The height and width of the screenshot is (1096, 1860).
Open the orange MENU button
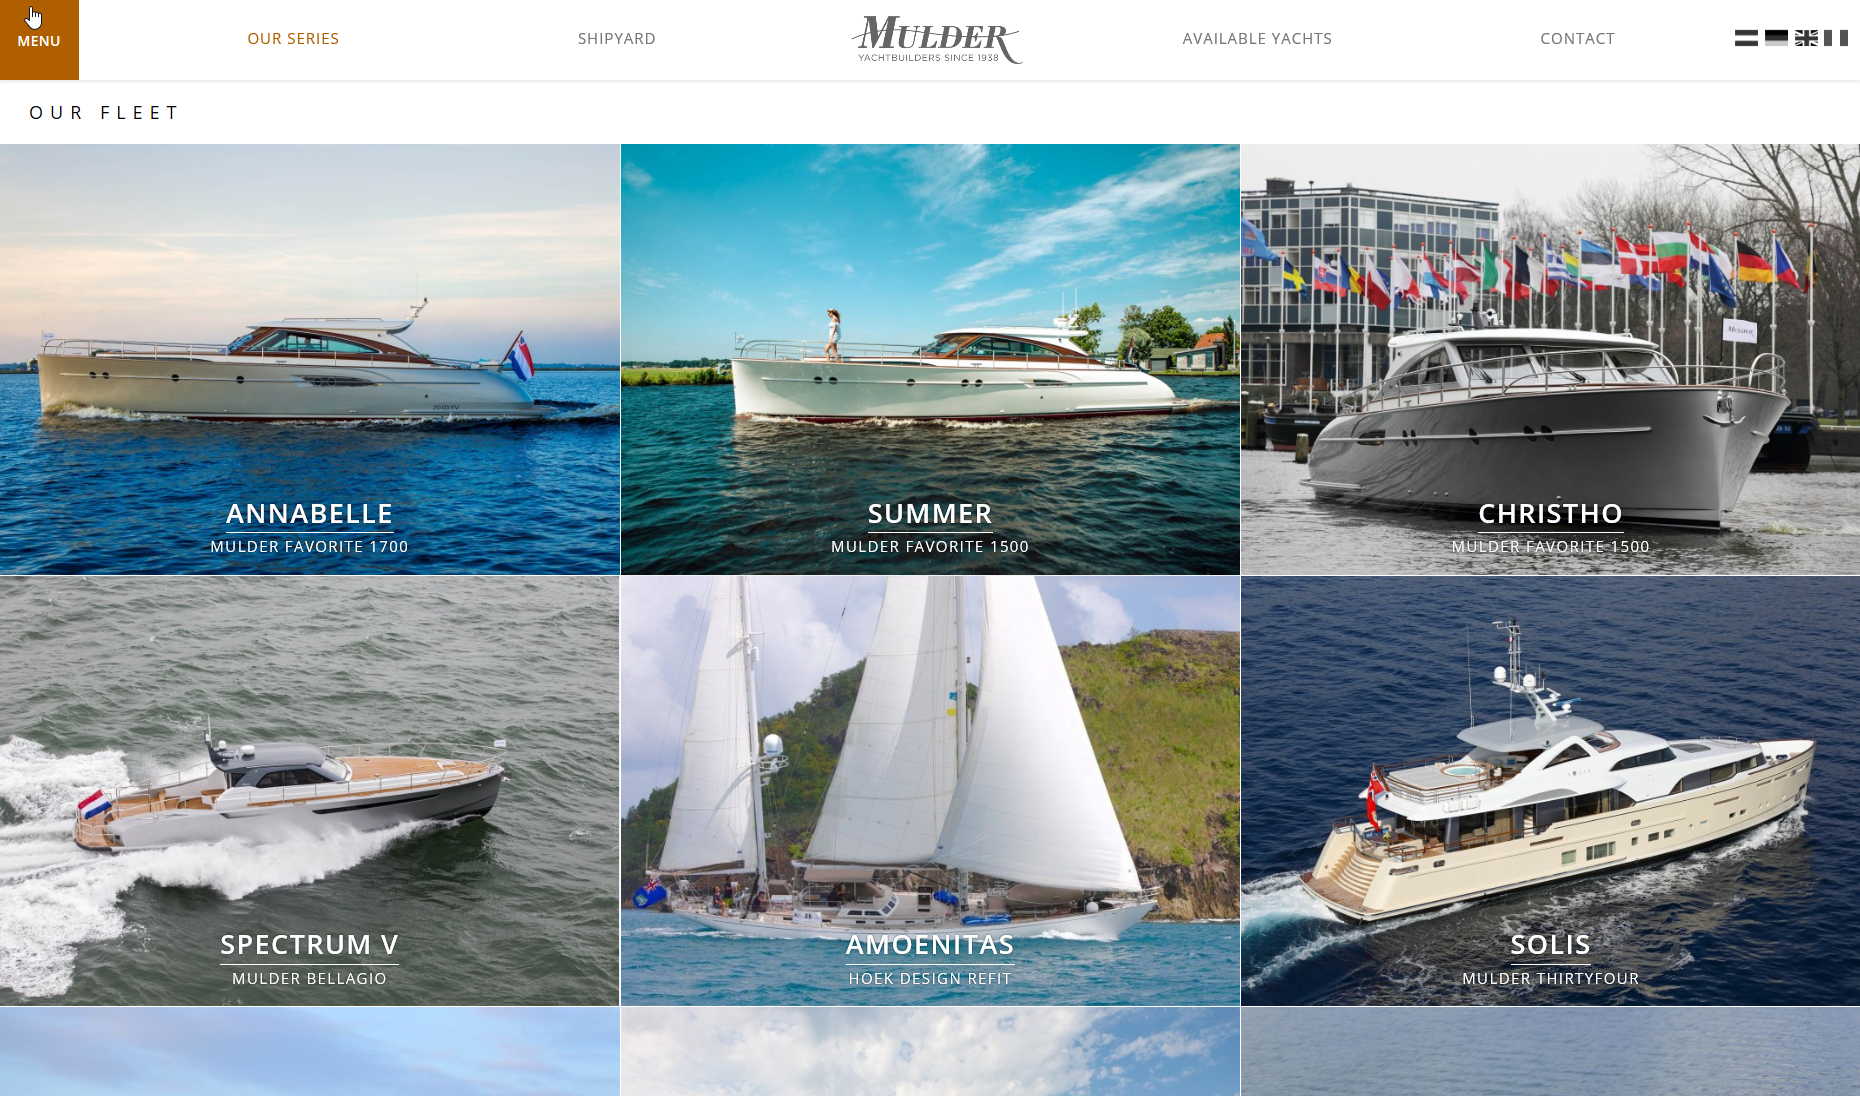pyautogui.click(x=39, y=40)
